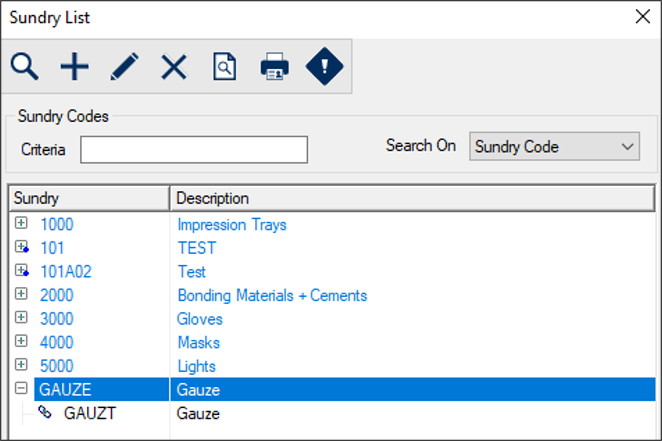Select the GAUZT child item

90,413
